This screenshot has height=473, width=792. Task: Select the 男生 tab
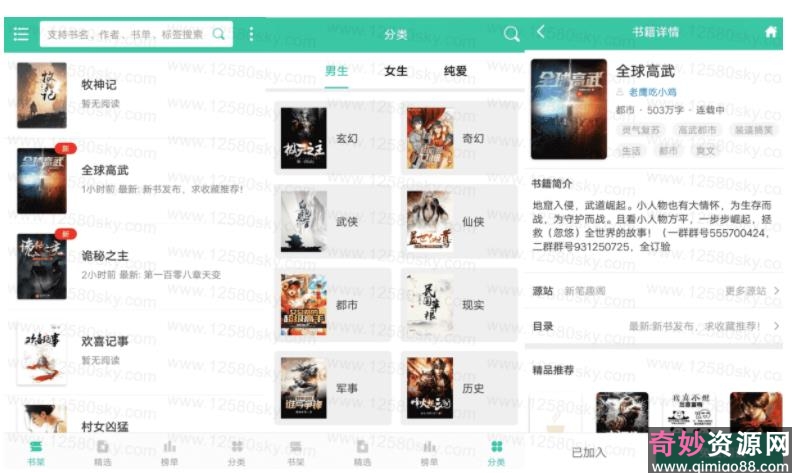click(337, 71)
